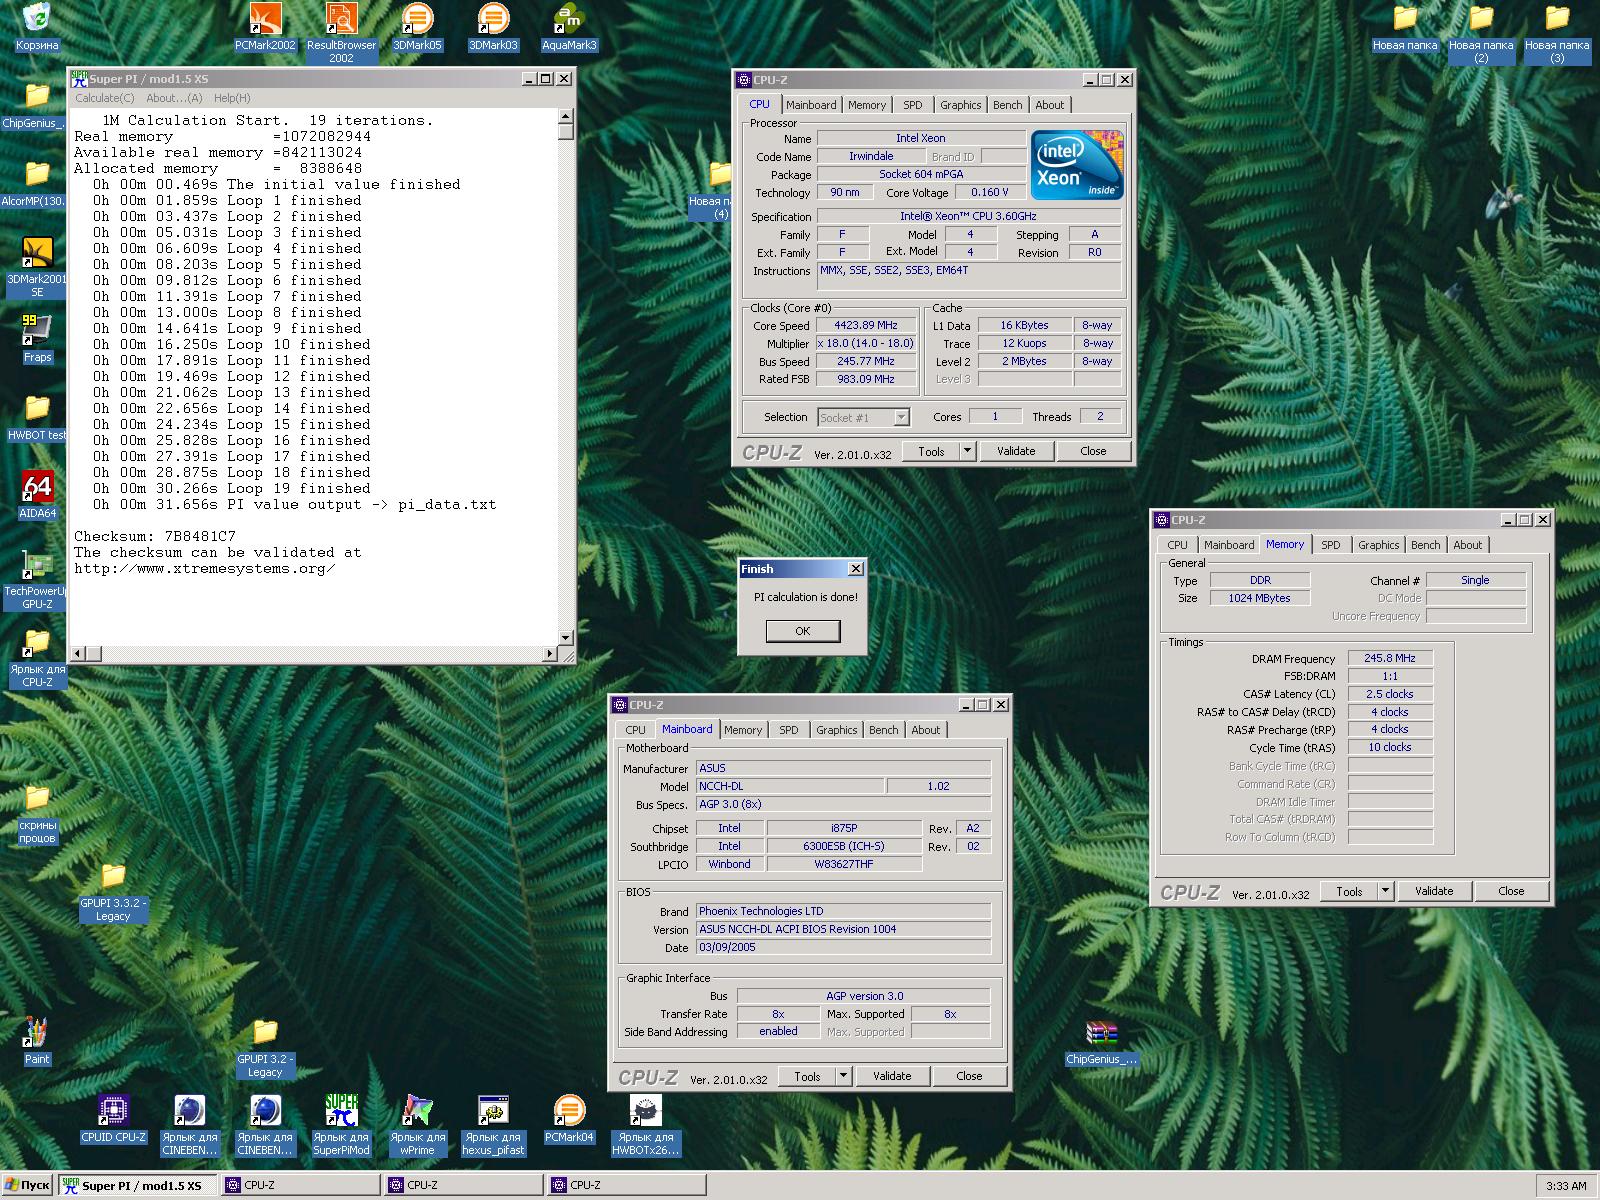Open ChipGenius archive icon on desktop right
Image resolution: width=1600 pixels, height=1200 pixels.
pyautogui.click(x=1101, y=1041)
